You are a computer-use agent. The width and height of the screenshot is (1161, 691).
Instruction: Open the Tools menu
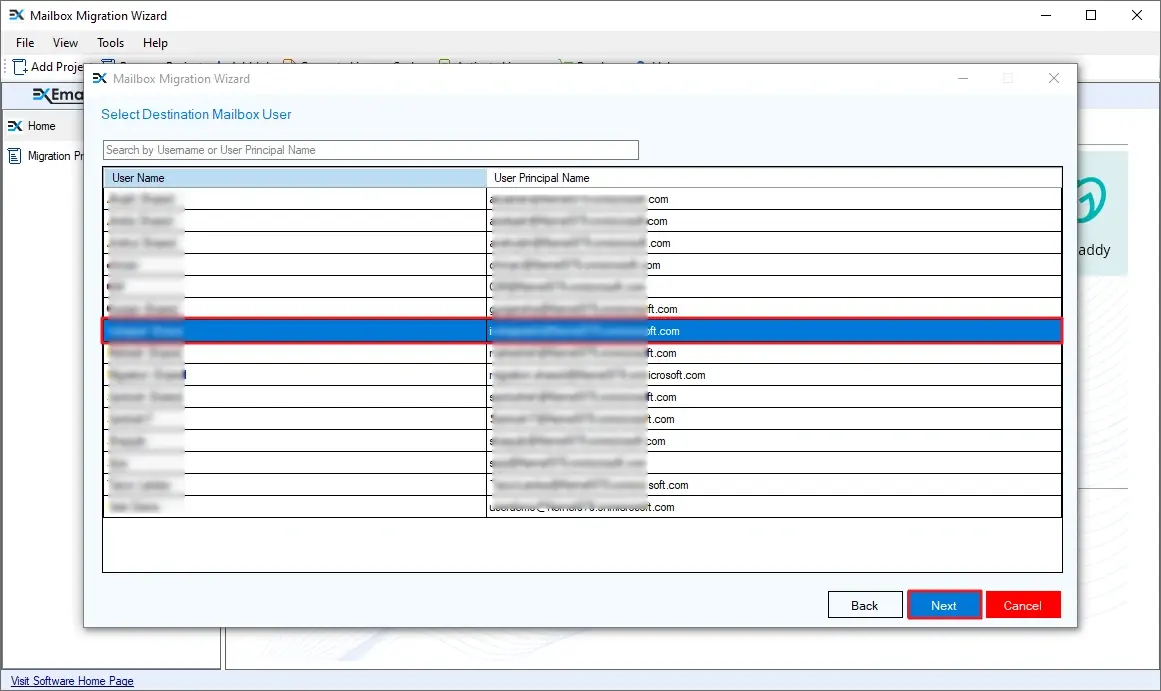[110, 43]
